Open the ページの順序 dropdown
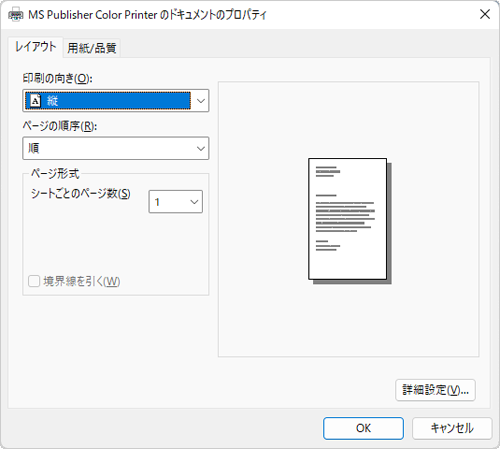Screen dimensions: 500x449 pyautogui.click(x=116, y=148)
